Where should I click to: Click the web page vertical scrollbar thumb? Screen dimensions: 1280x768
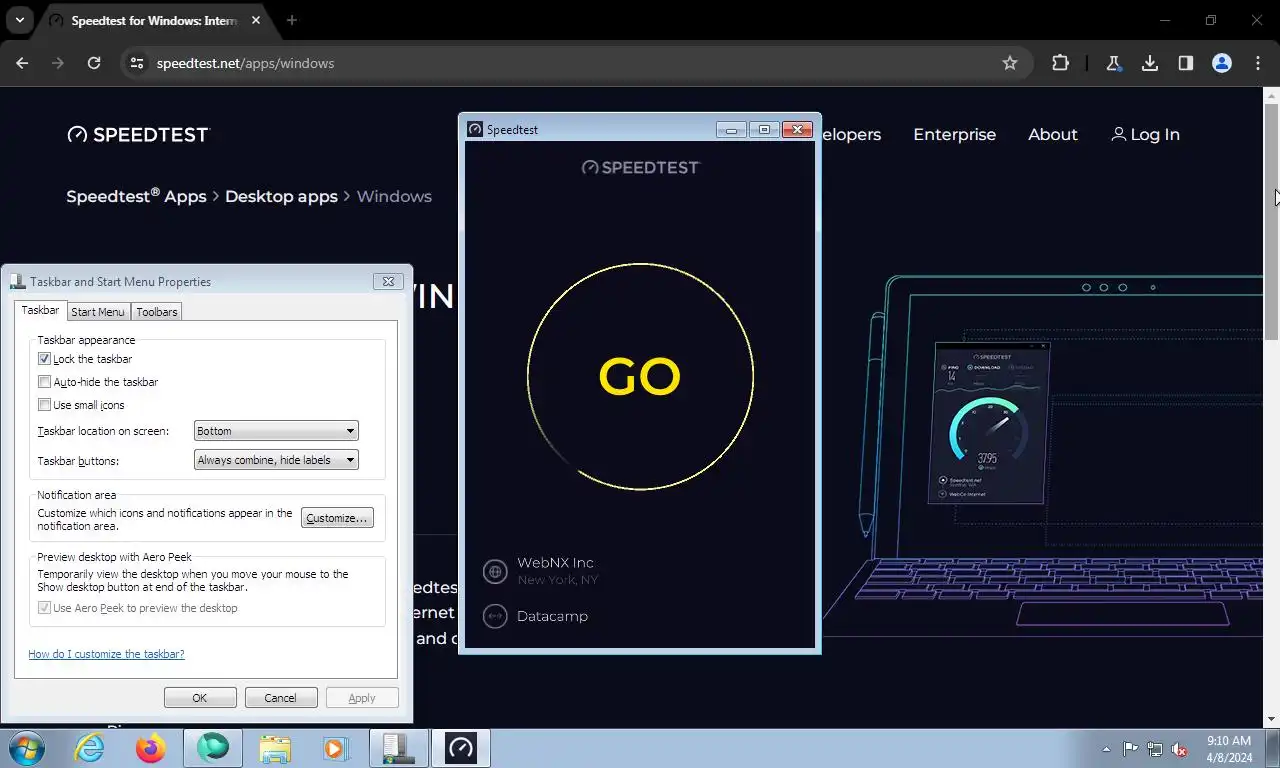click(1272, 222)
